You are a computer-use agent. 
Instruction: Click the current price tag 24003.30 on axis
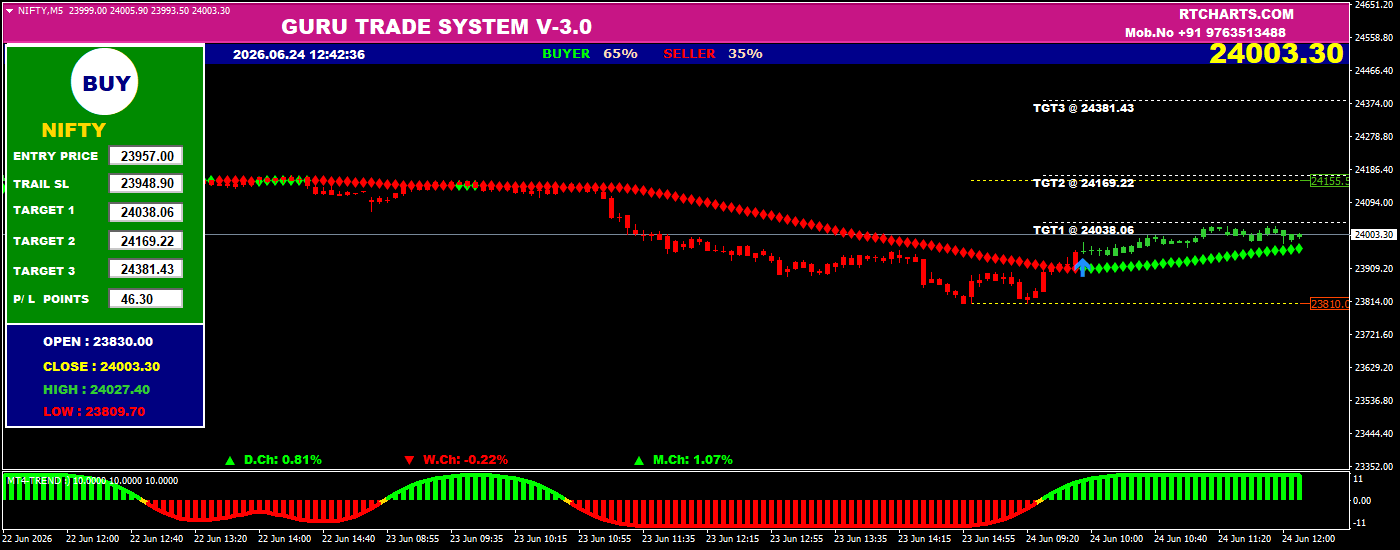click(1374, 234)
